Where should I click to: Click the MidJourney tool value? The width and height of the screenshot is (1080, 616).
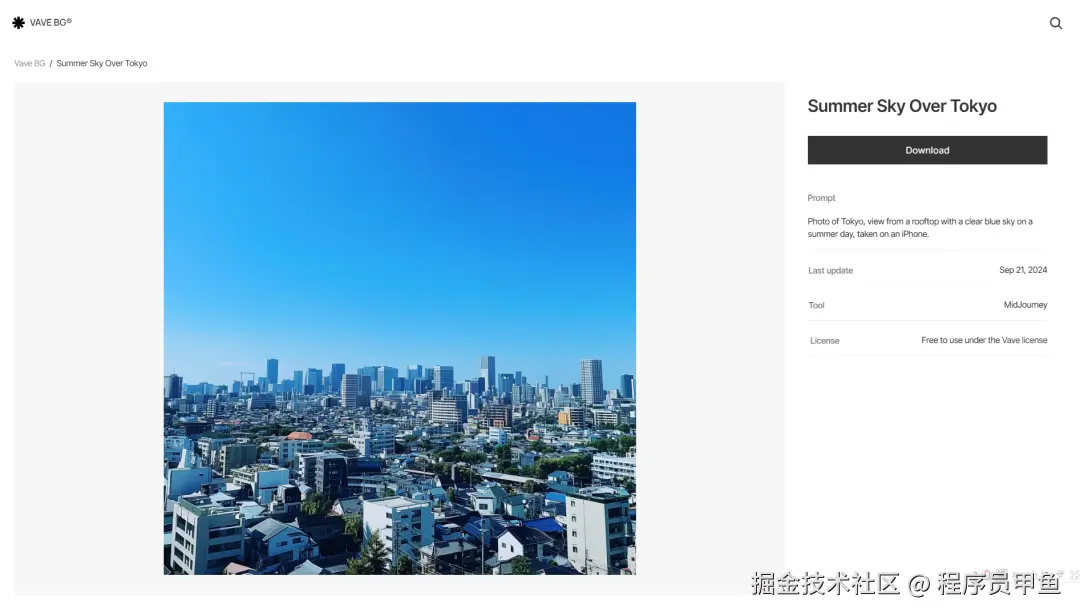pyautogui.click(x=1025, y=305)
